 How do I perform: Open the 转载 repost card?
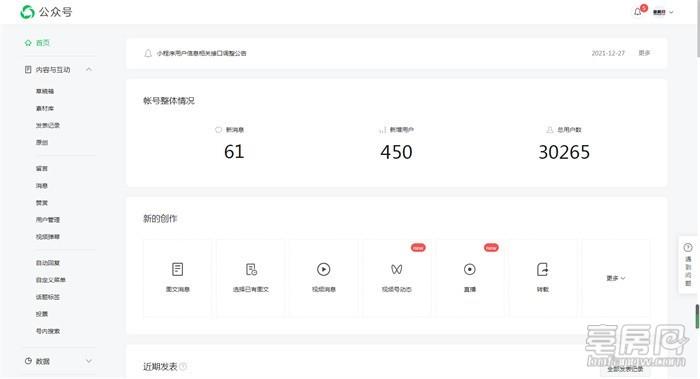pyautogui.click(x=543, y=278)
